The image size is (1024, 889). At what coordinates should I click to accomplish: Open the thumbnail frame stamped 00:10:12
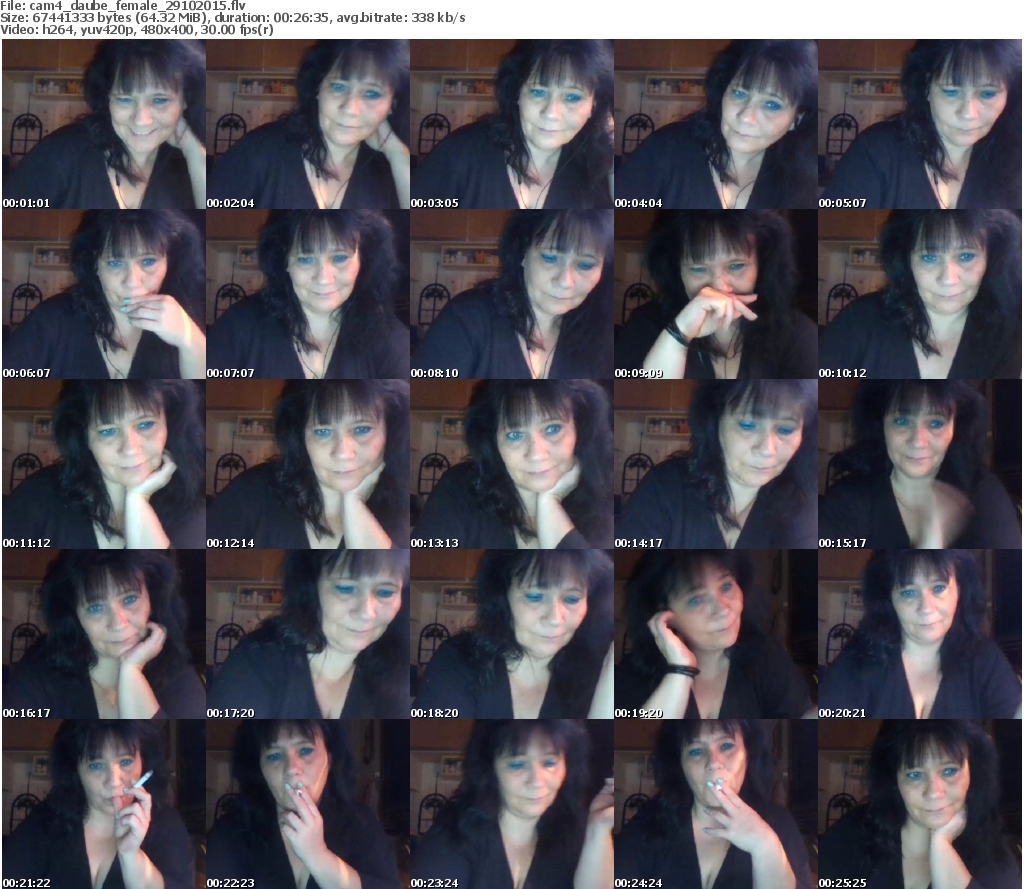pyautogui.click(x=920, y=294)
